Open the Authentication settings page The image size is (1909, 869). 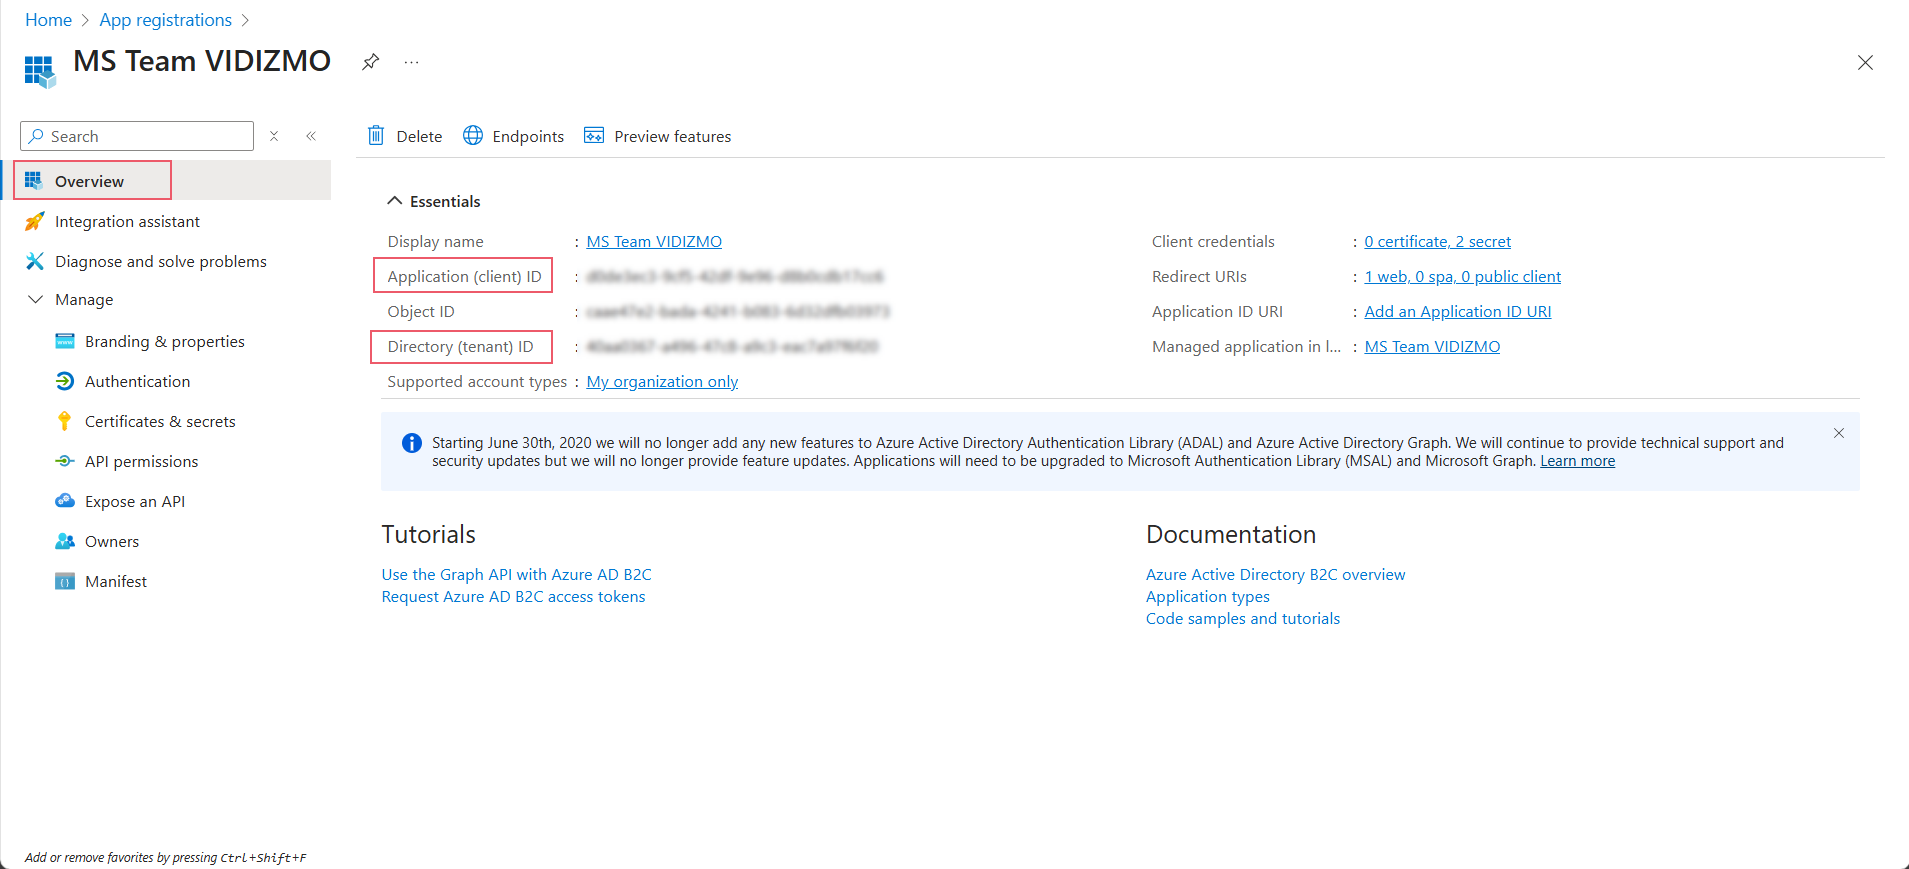(137, 382)
